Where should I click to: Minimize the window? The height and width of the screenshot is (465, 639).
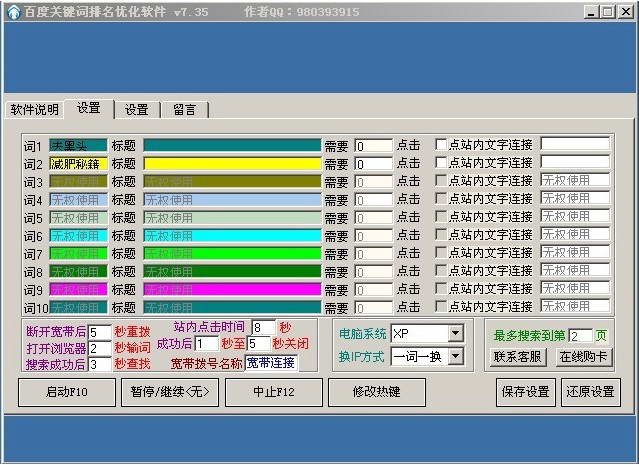click(x=592, y=12)
